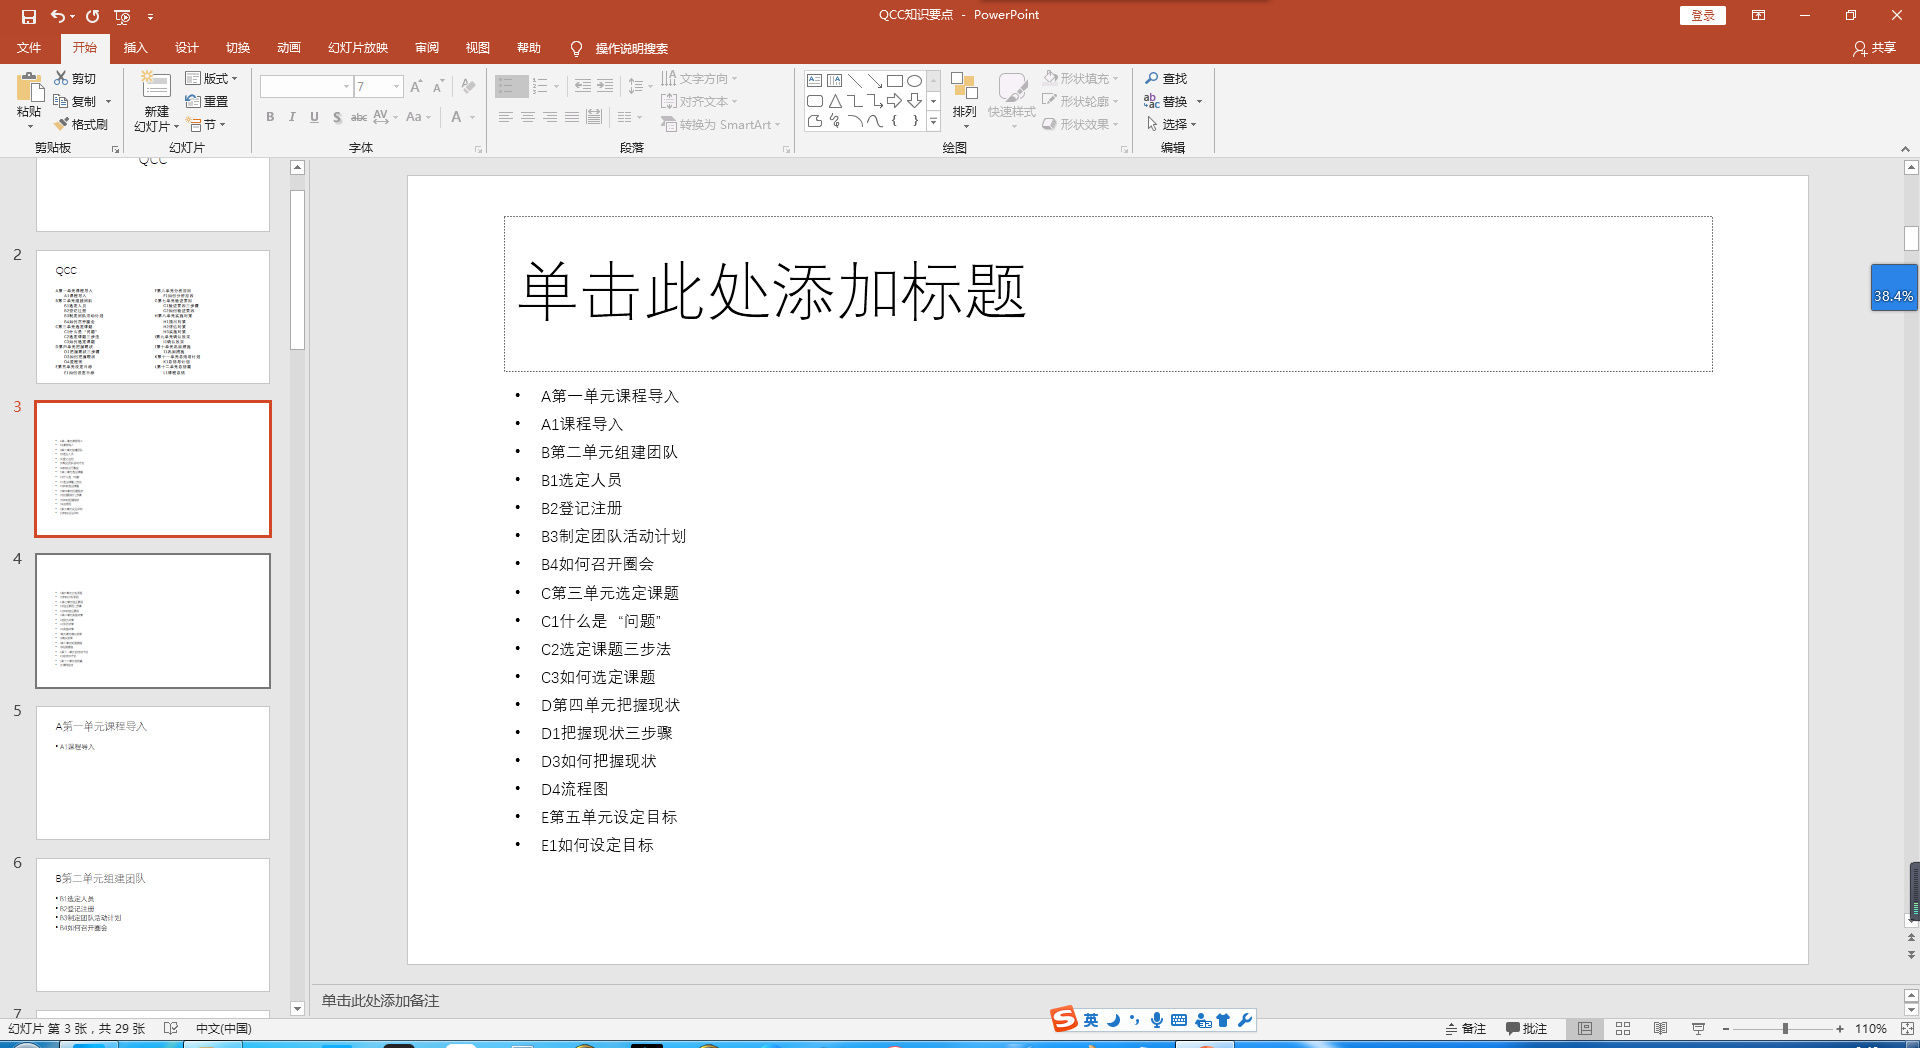Decrease list indent level
1920x1048 pixels.
pyautogui.click(x=583, y=86)
